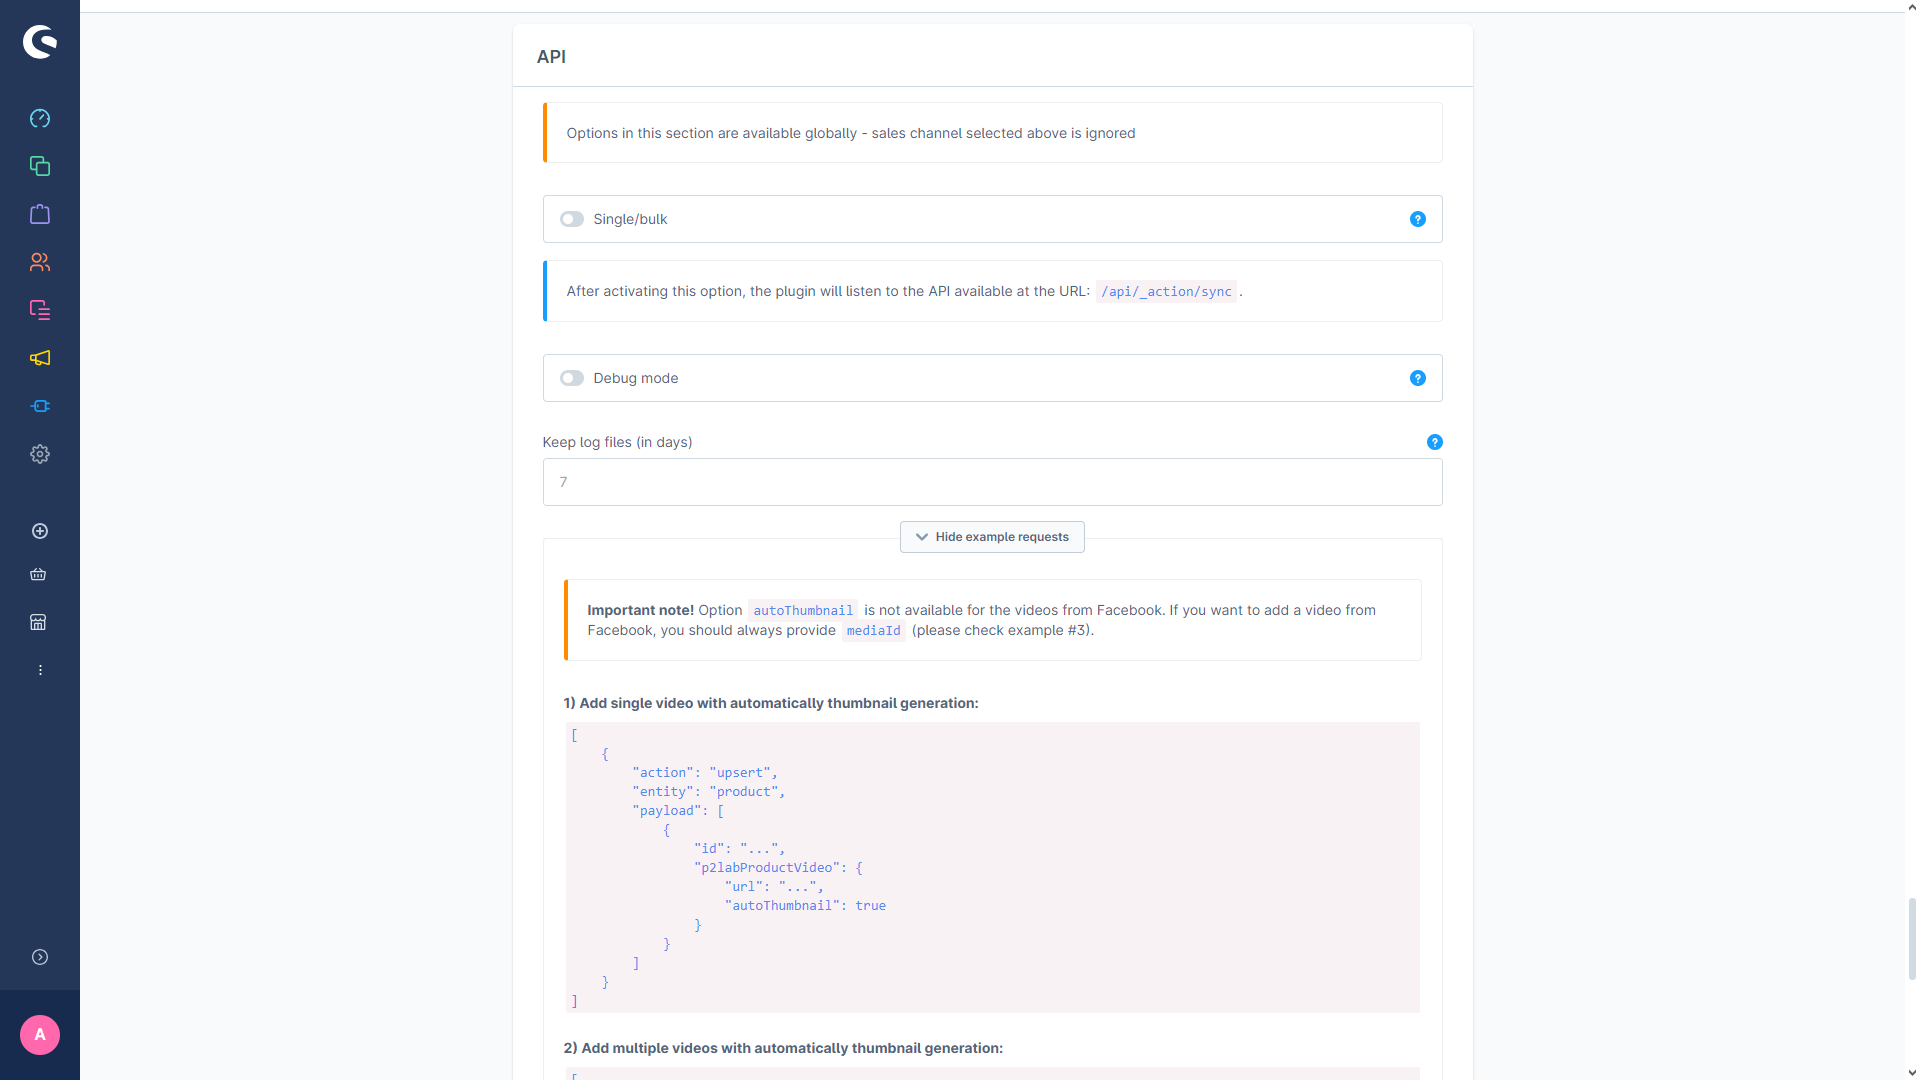This screenshot has width=1920, height=1080.
Task: Click the help/question mark icon for Single/bulk
Action: click(1416, 219)
